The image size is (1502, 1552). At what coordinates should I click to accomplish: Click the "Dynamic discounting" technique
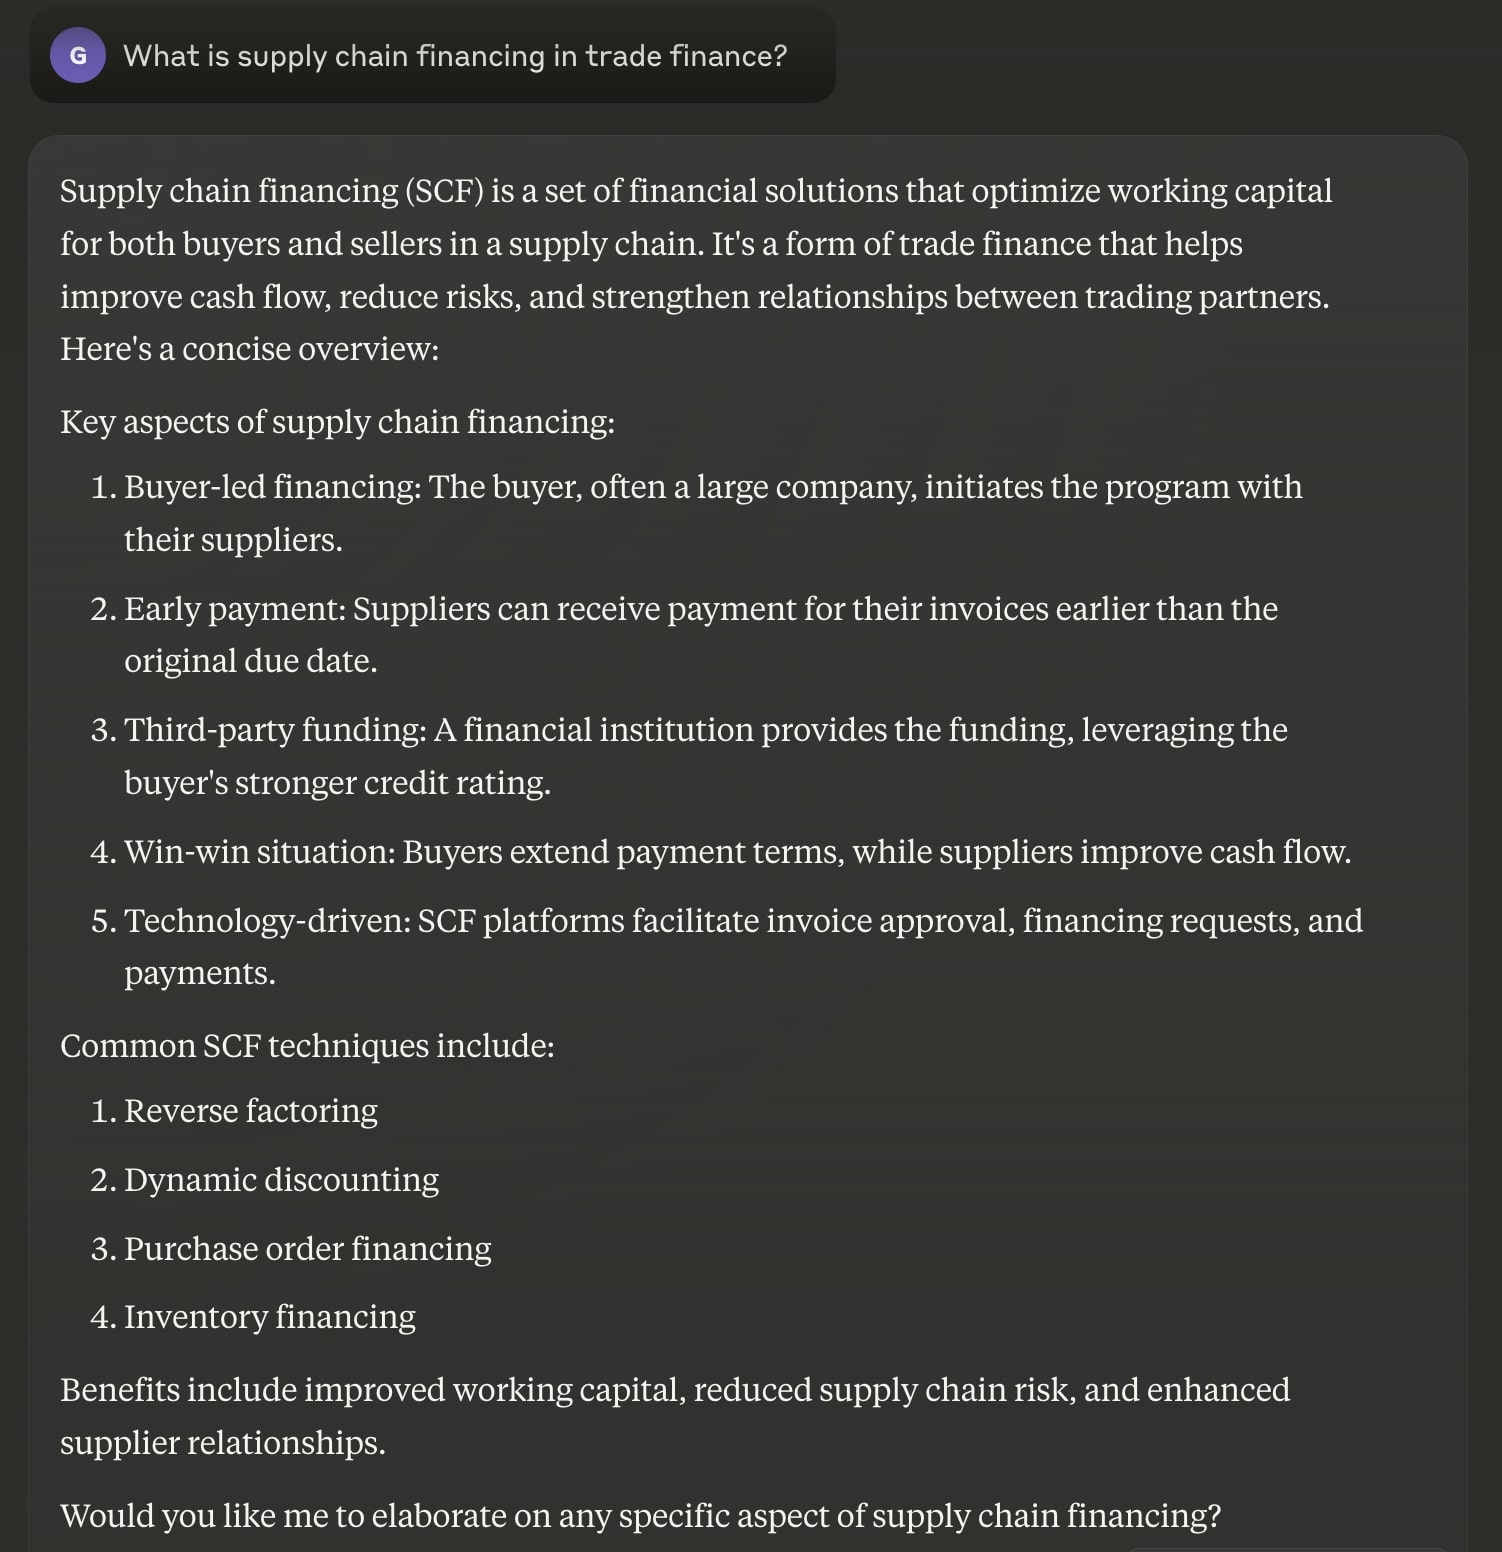click(x=281, y=1180)
